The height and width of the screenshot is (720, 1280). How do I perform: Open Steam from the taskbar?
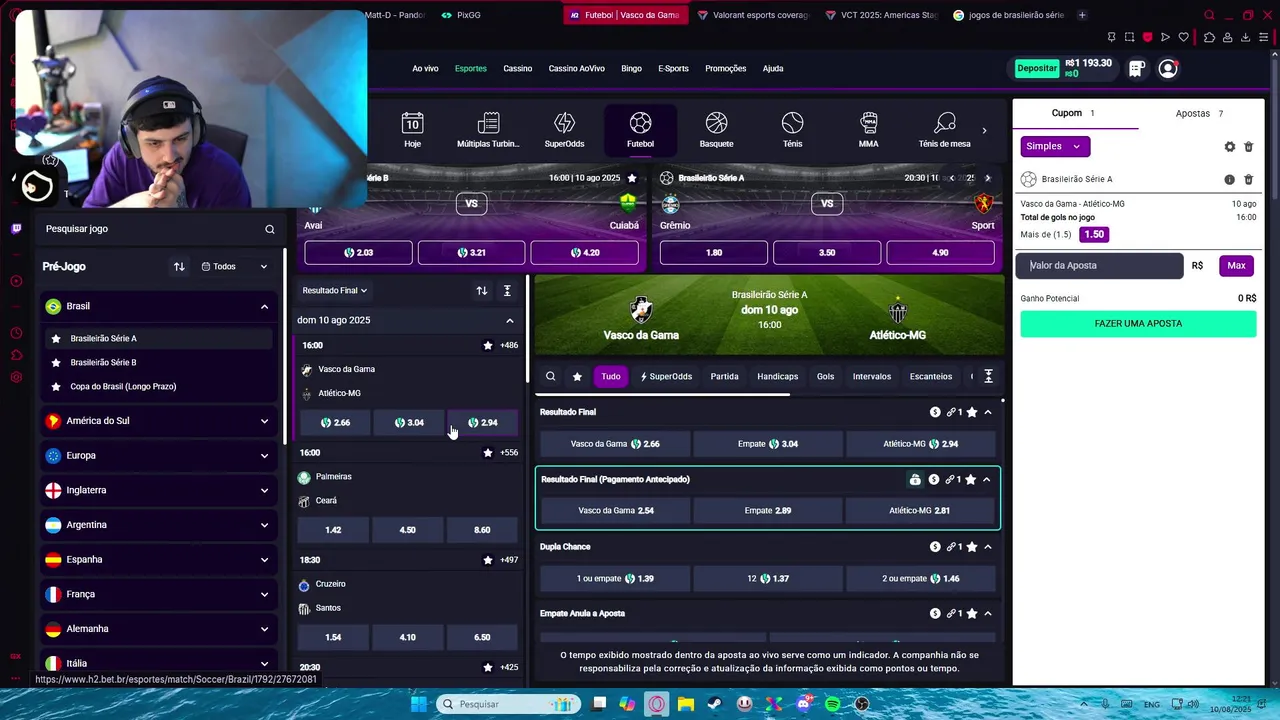click(715, 704)
